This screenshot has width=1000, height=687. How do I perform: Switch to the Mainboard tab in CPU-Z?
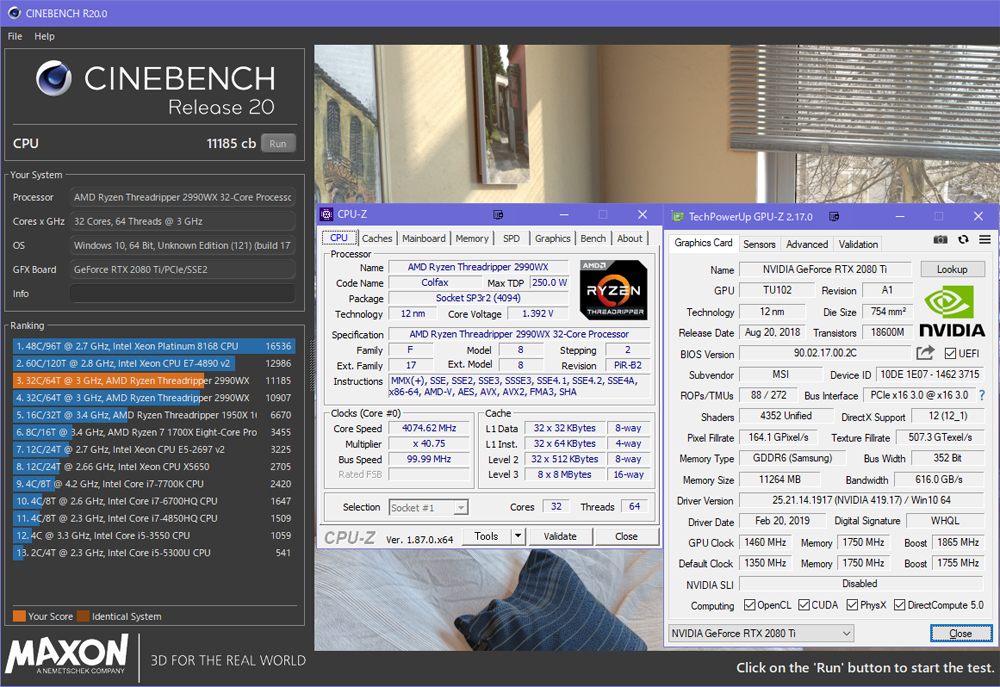[x=424, y=238]
